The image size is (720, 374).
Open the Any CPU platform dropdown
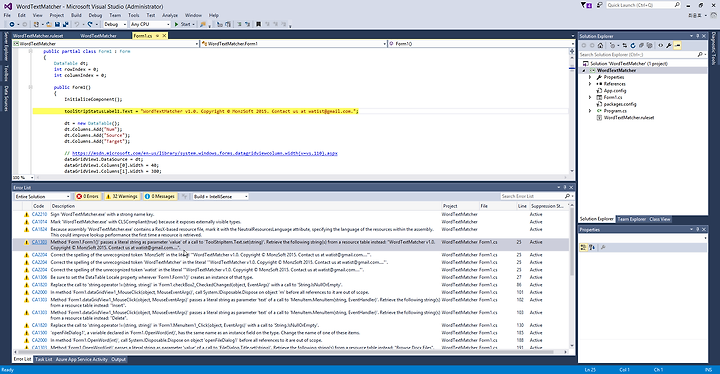click(x=150, y=24)
